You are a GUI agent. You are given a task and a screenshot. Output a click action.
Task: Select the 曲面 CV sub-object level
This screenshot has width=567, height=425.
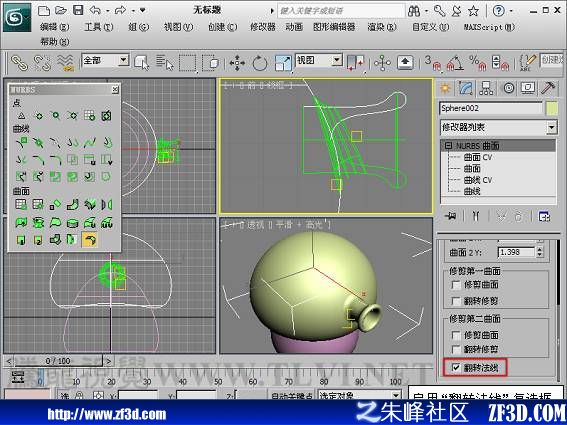click(478, 157)
